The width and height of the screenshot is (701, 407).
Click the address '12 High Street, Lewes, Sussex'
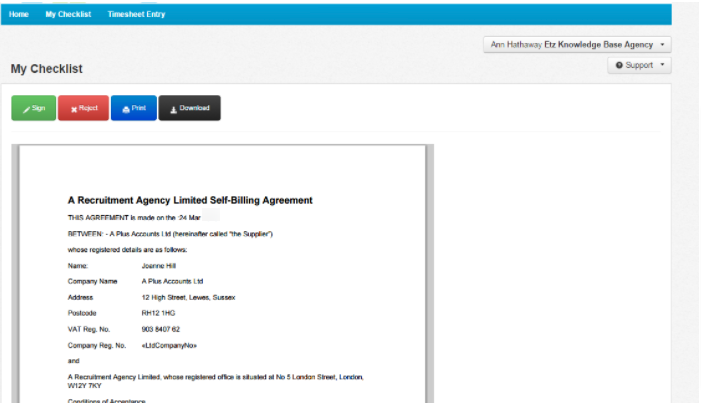[x=188, y=297]
